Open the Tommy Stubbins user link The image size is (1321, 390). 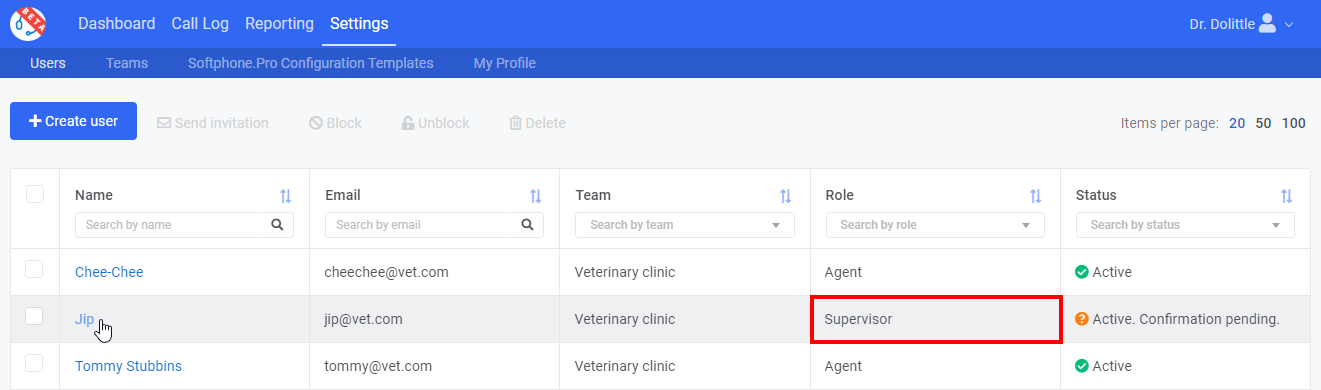(x=128, y=366)
